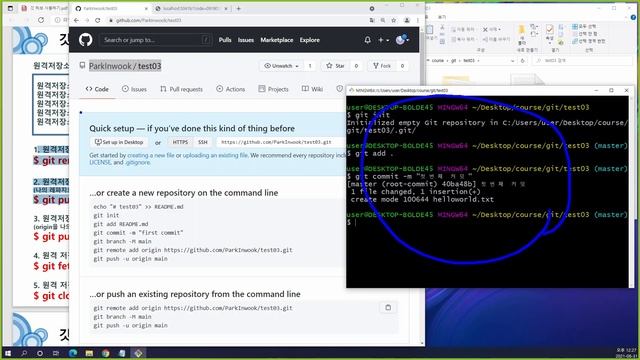Reload the GitHub page

(98, 20)
